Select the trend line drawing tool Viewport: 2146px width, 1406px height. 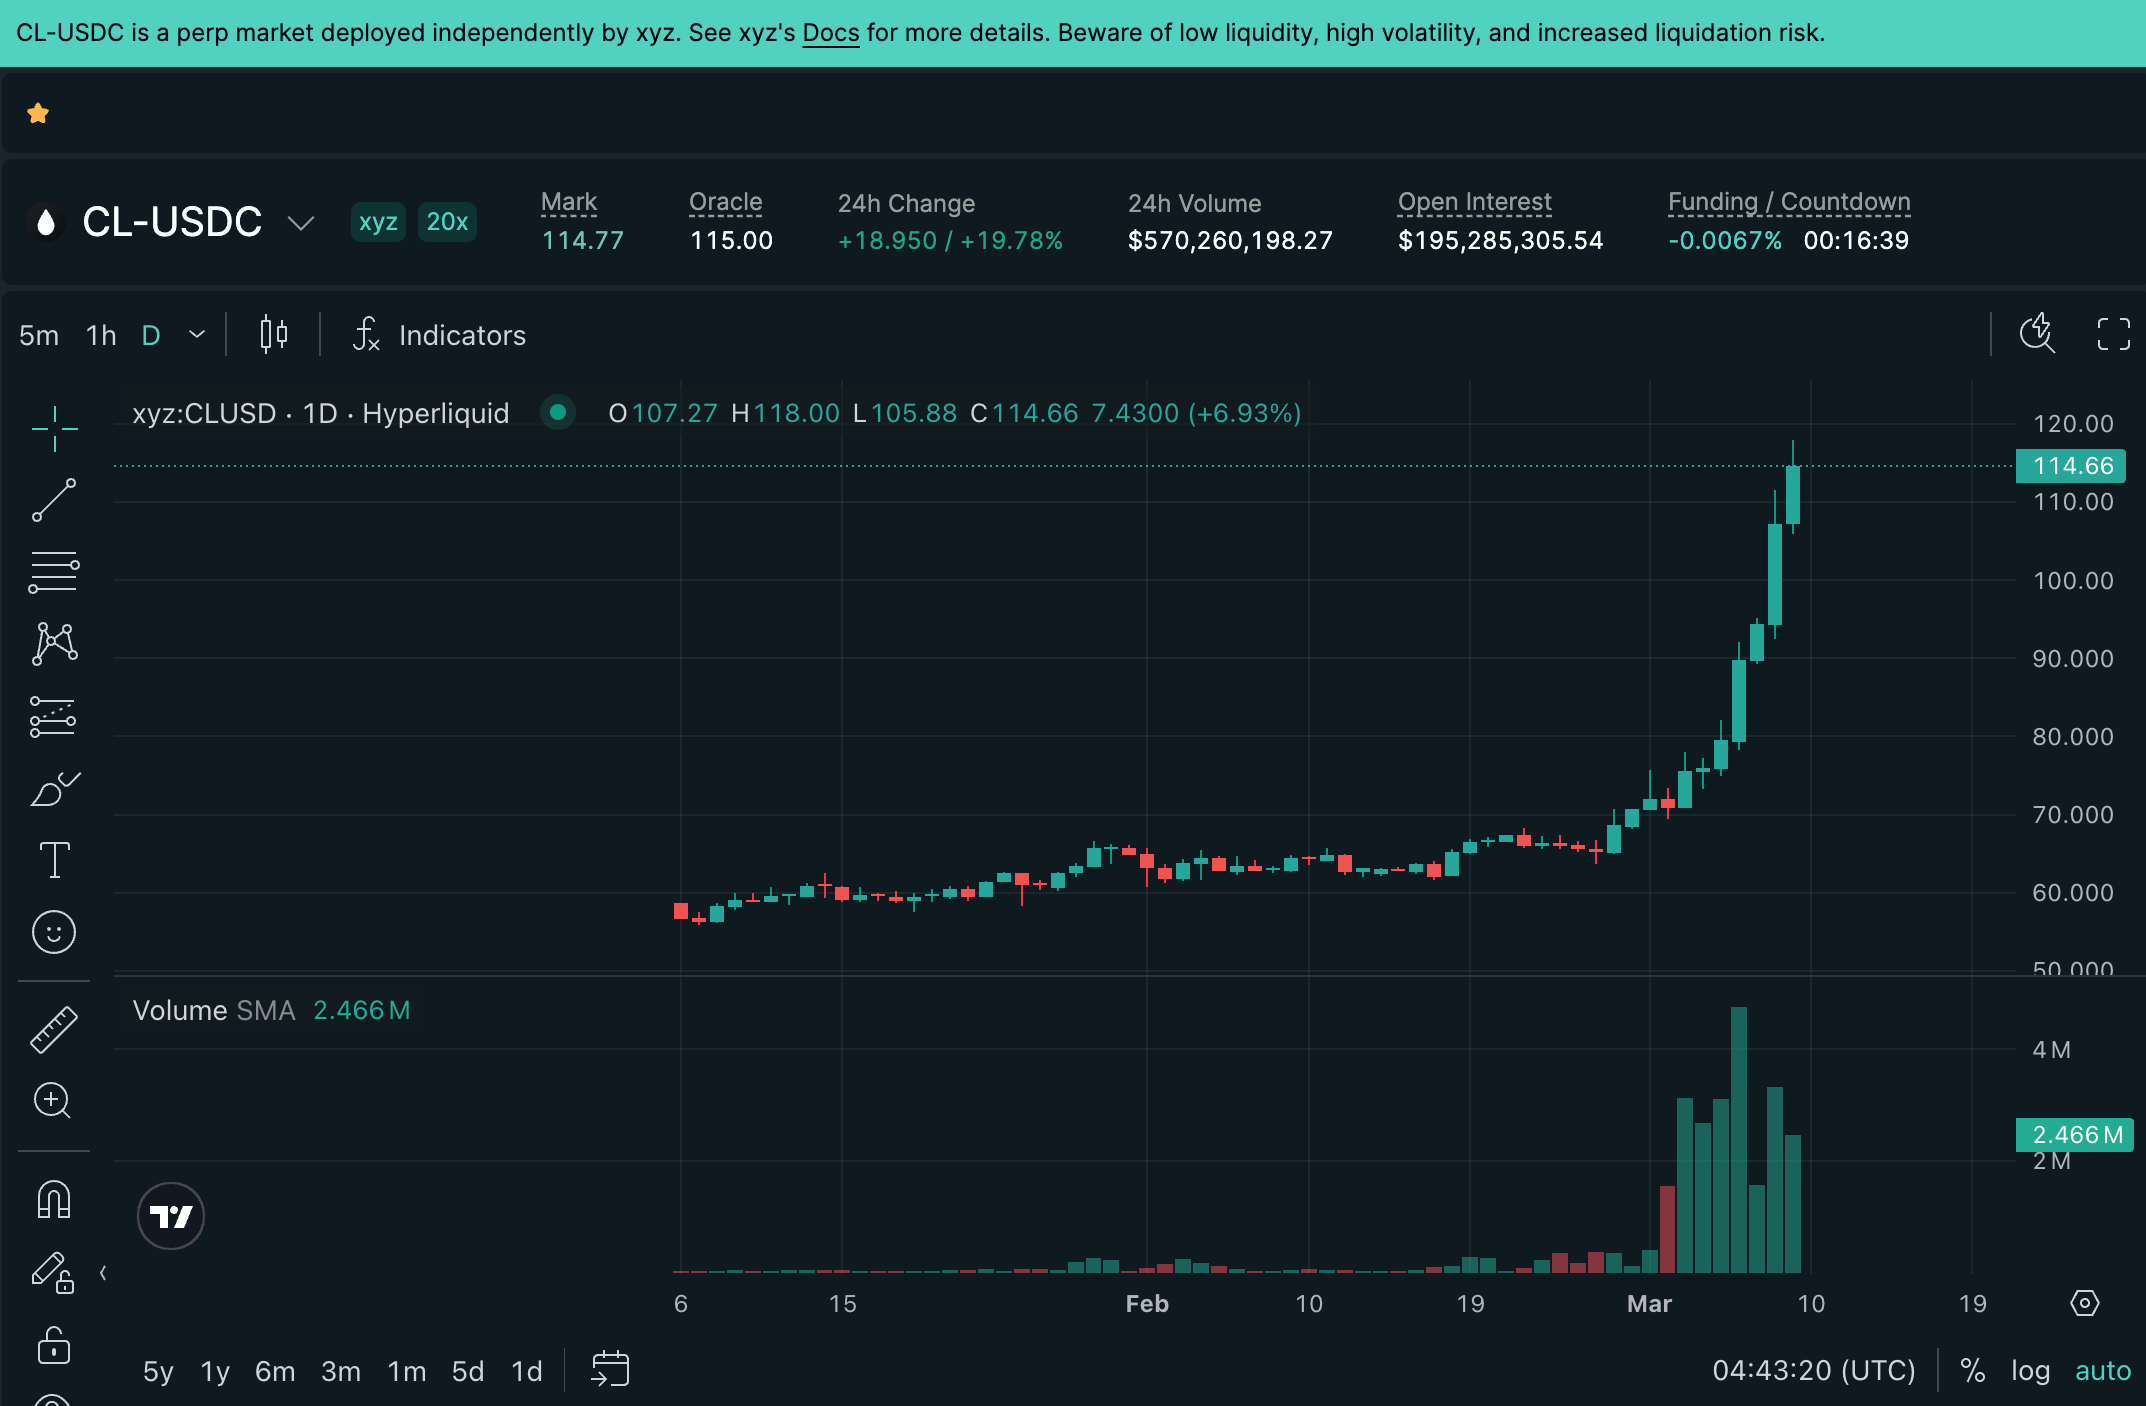[54, 500]
